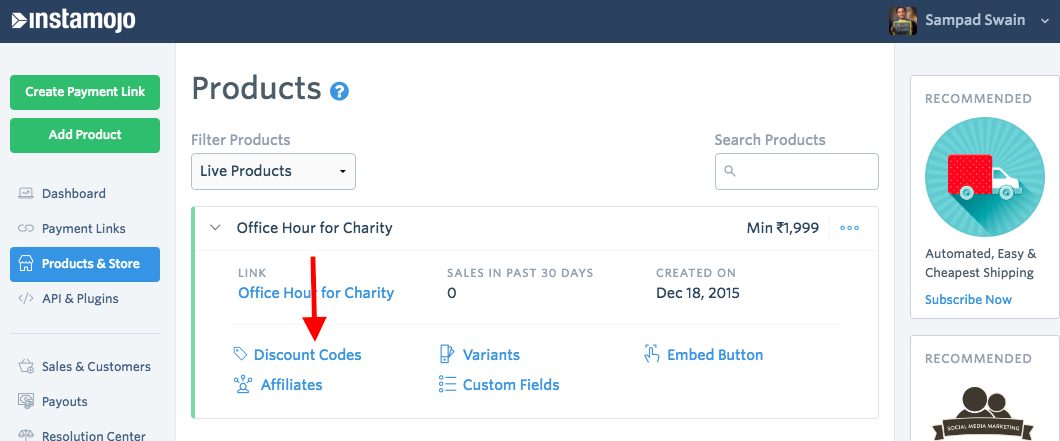
Task: Go to Dashboard in the sidebar
Action: pyautogui.click(x=73, y=193)
